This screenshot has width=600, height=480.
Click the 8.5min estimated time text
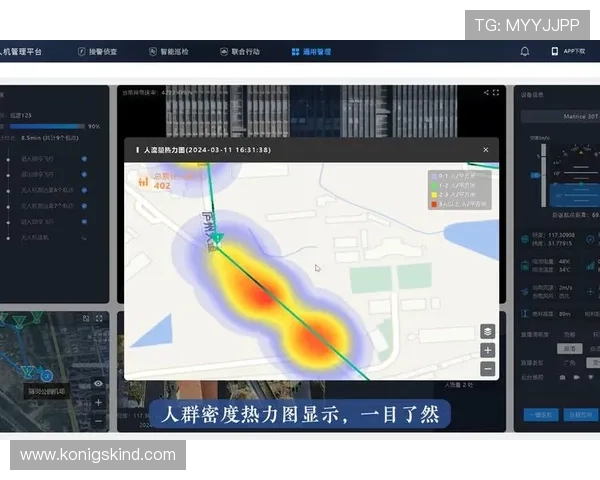pos(50,138)
